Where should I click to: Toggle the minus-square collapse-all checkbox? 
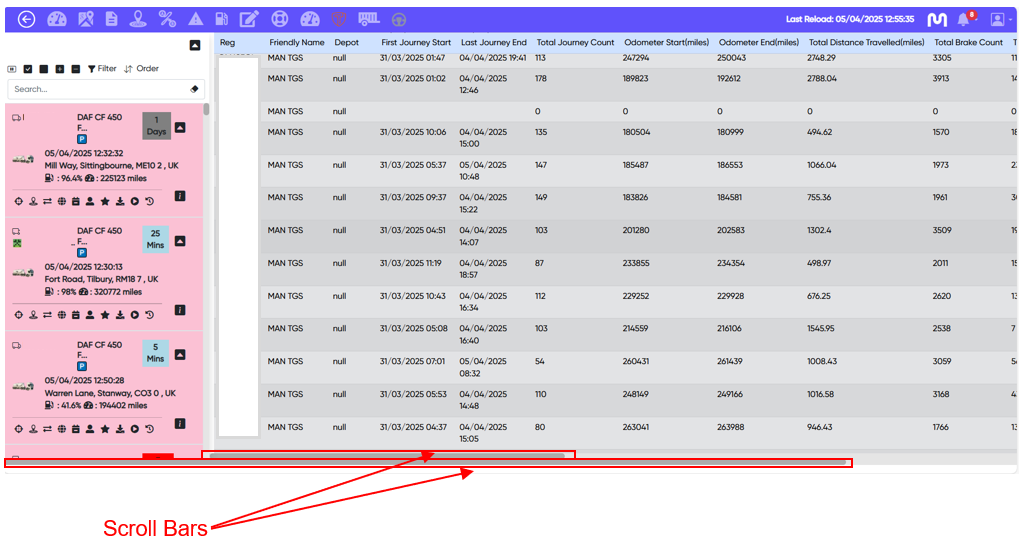76,69
